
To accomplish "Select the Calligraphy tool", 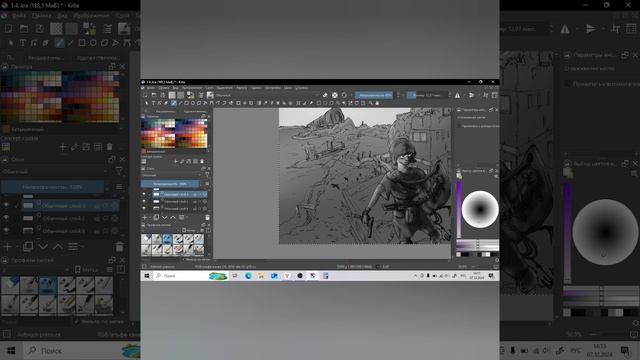I will pyautogui.click(x=166, y=103).
